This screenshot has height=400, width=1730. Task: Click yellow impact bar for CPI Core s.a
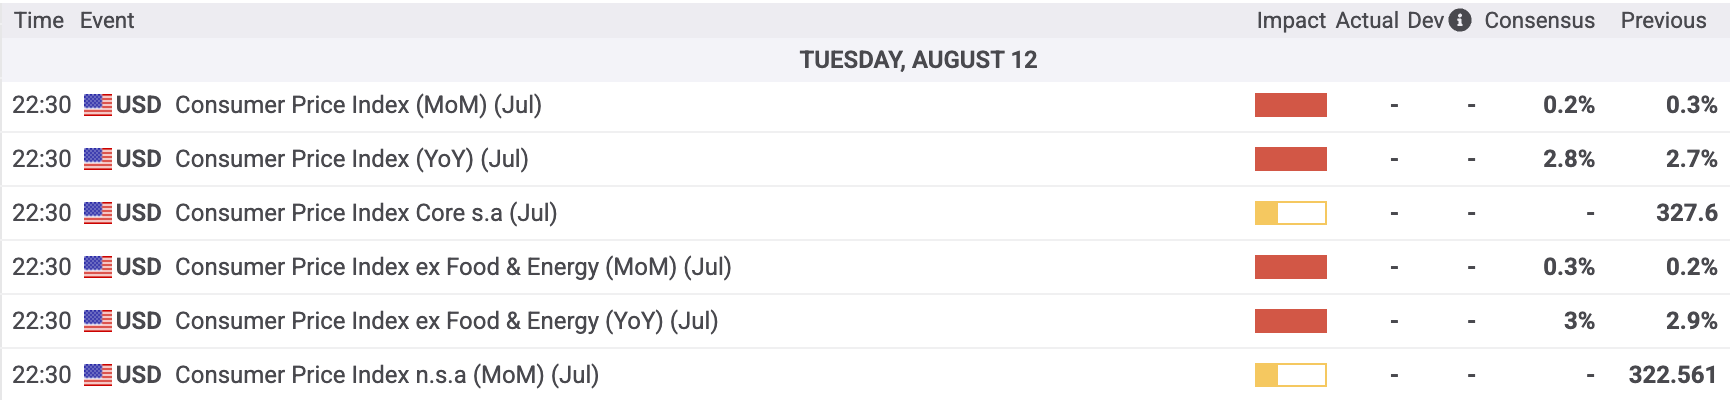coord(1291,213)
